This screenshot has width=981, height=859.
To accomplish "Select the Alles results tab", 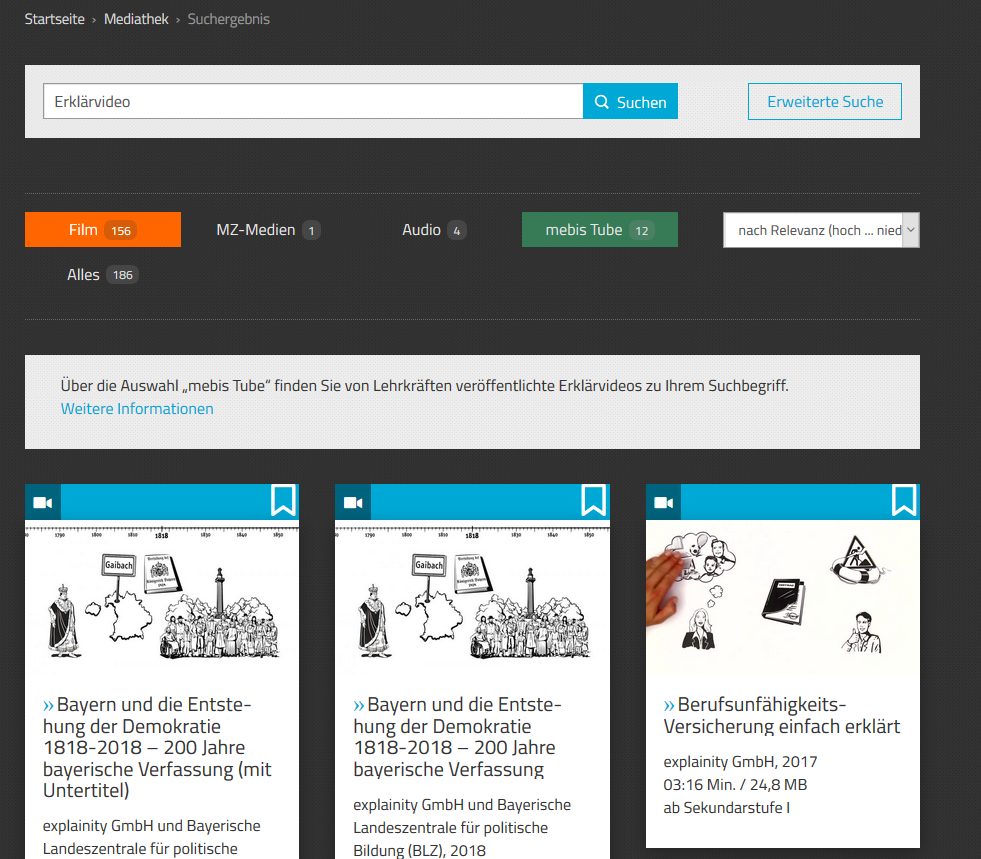I will click(102, 274).
